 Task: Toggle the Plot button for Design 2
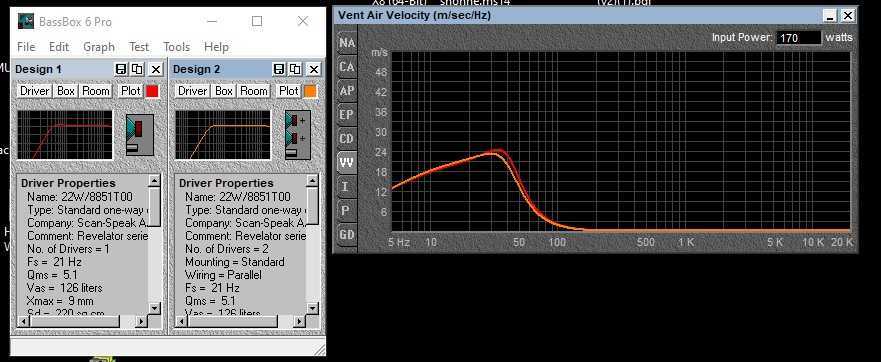tap(289, 91)
